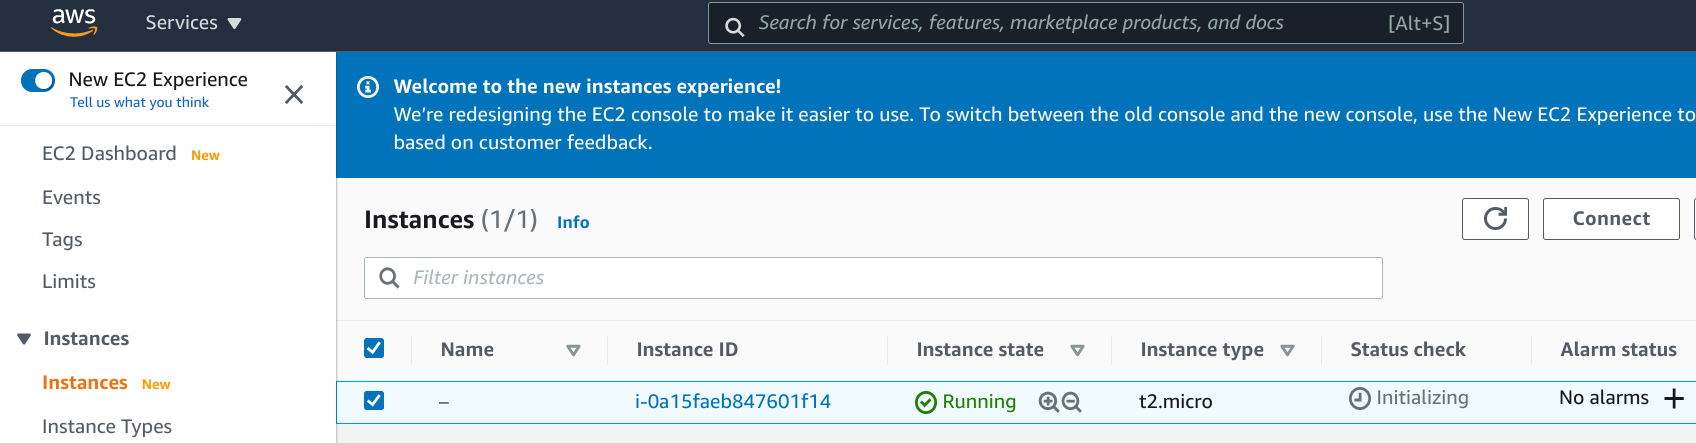Close the New EC2 Experience panel
Screen dimensions: 1696x443
pos(294,95)
